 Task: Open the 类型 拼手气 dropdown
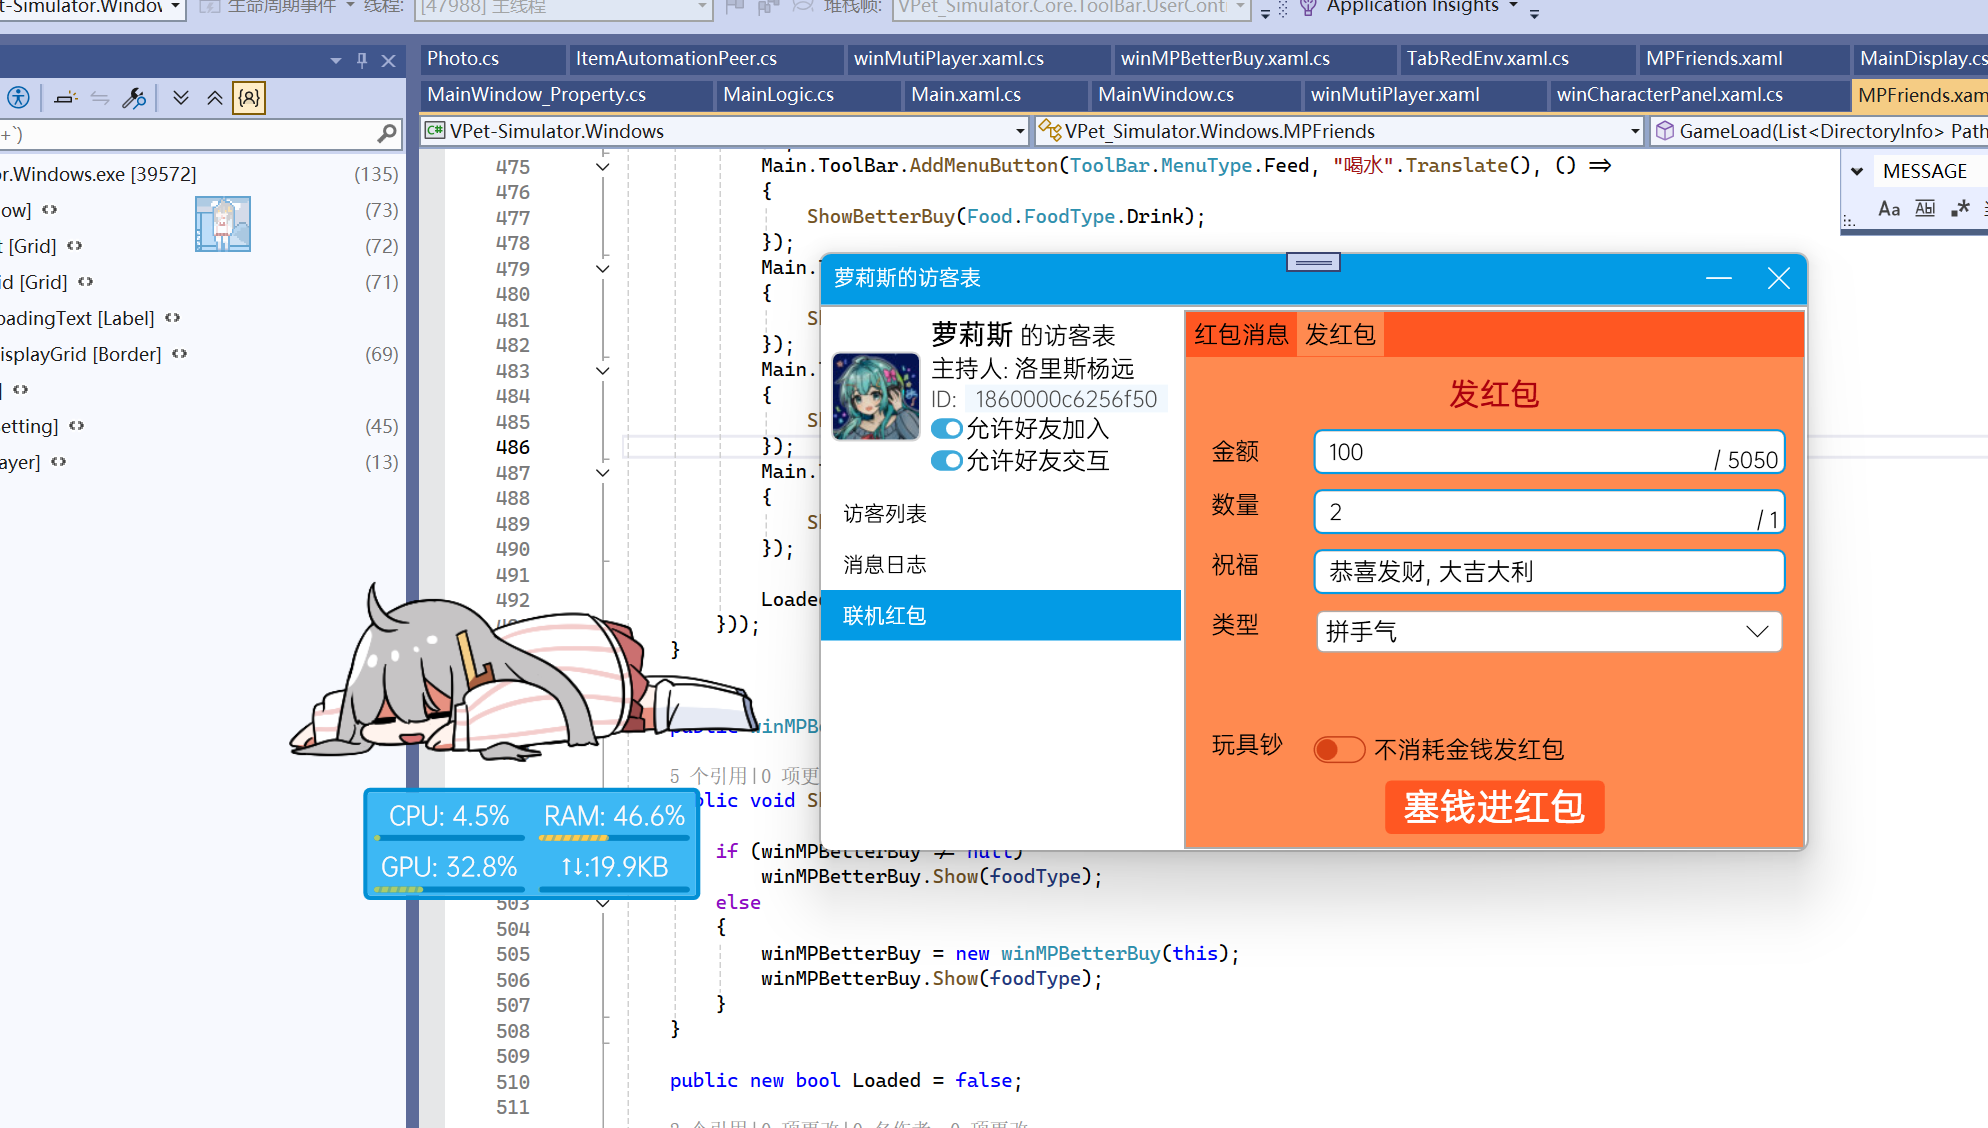coord(1549,632)
